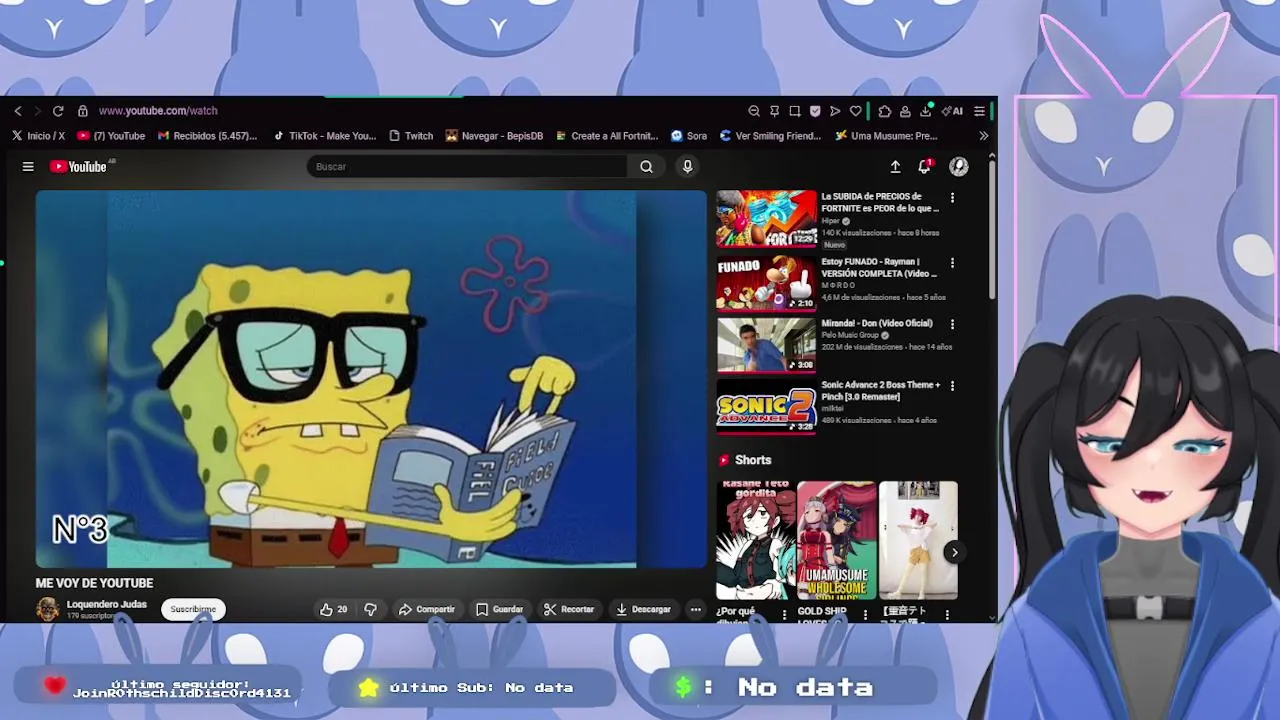Screen dimensions: 1280x720
Task: Click the pin icon in browser toolbar
Action: [774, 111]
